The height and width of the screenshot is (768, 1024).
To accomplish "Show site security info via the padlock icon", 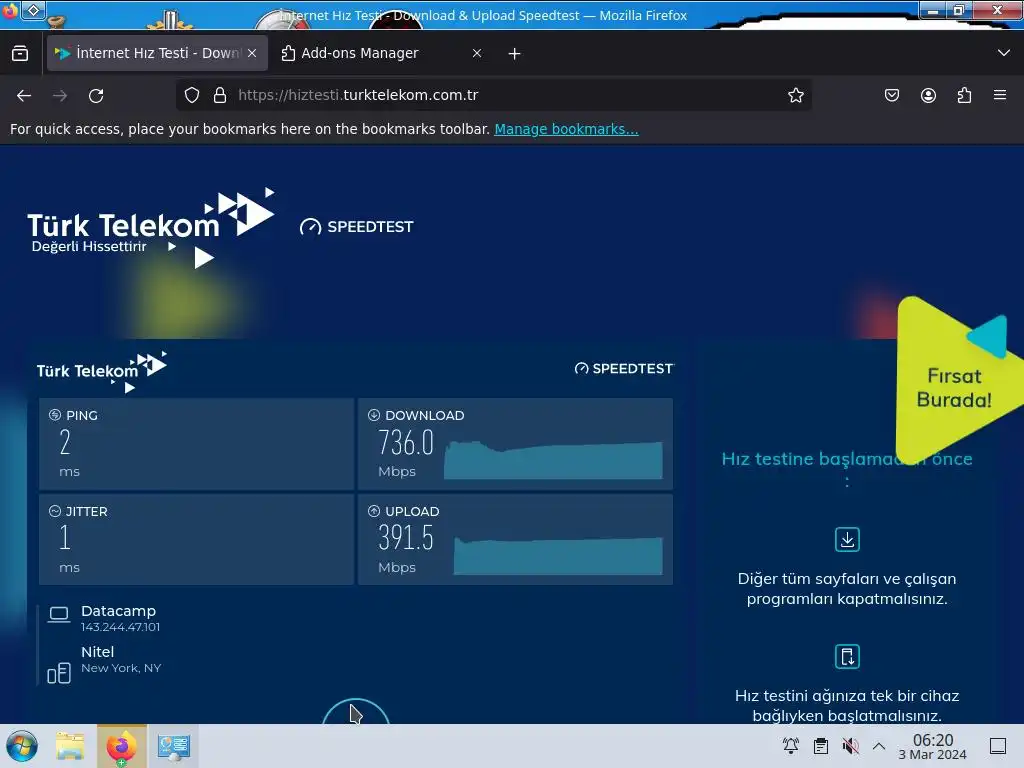I will pos(220,95).
